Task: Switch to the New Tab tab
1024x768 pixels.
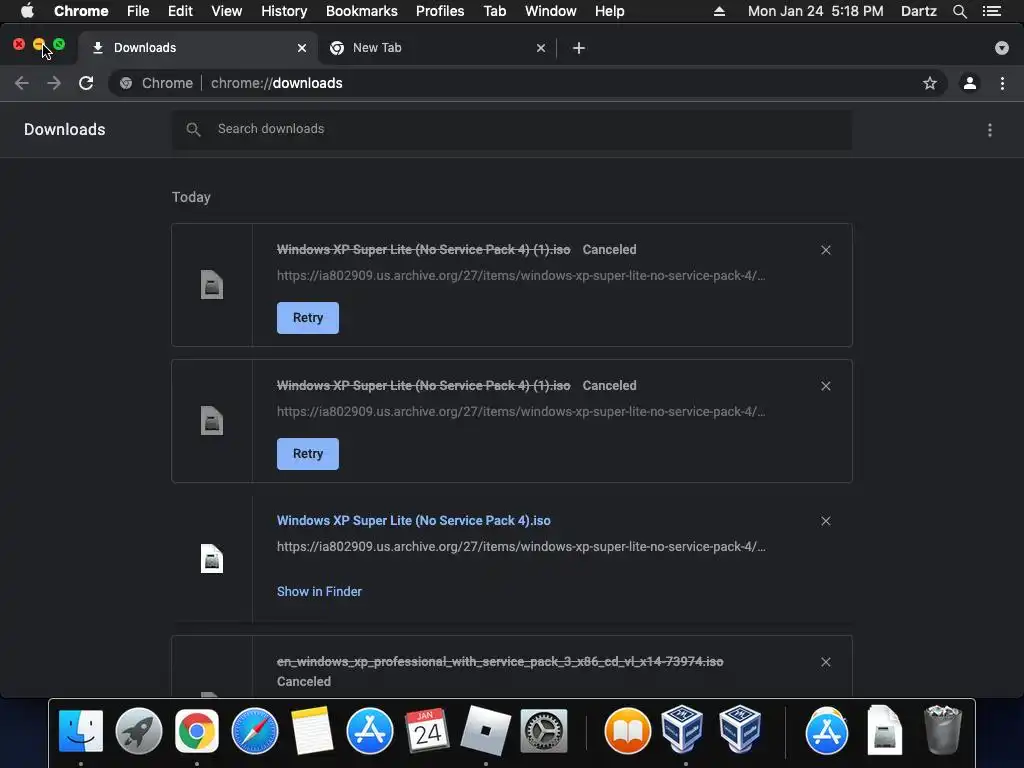Action: pos(438,48)
